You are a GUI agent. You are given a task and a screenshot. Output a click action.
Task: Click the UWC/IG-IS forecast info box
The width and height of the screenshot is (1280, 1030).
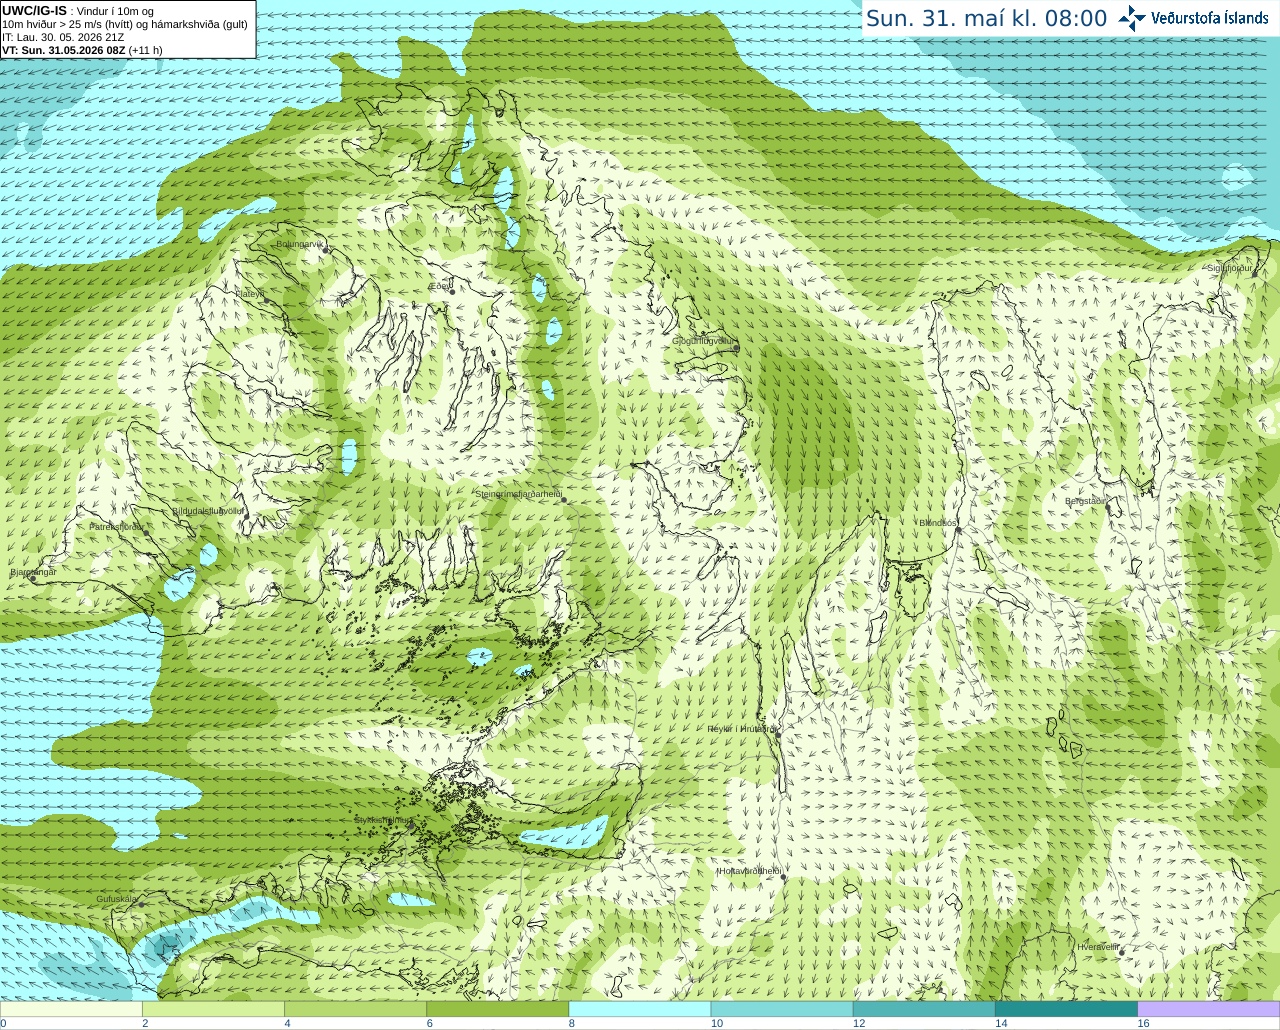(x=128, y=29)
